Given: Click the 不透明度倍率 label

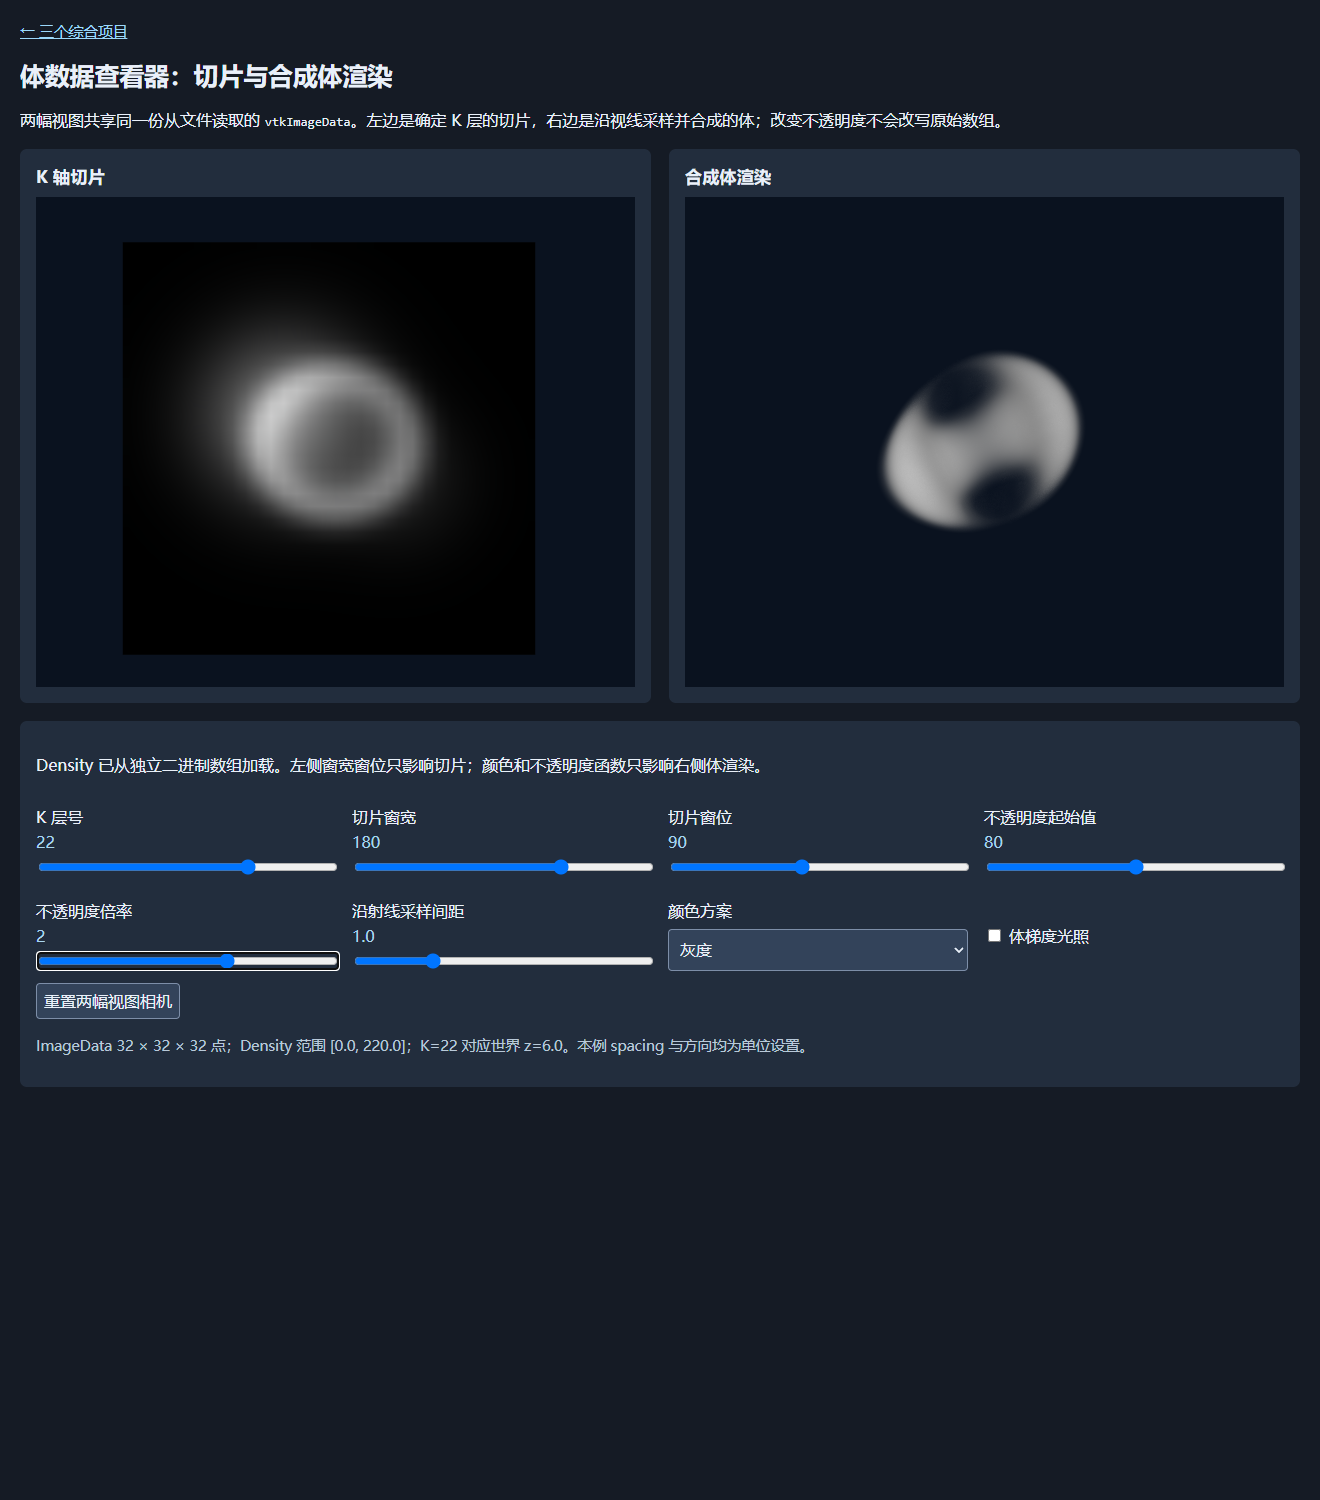Looking at the screenshot, I should (x=84, y=912).
